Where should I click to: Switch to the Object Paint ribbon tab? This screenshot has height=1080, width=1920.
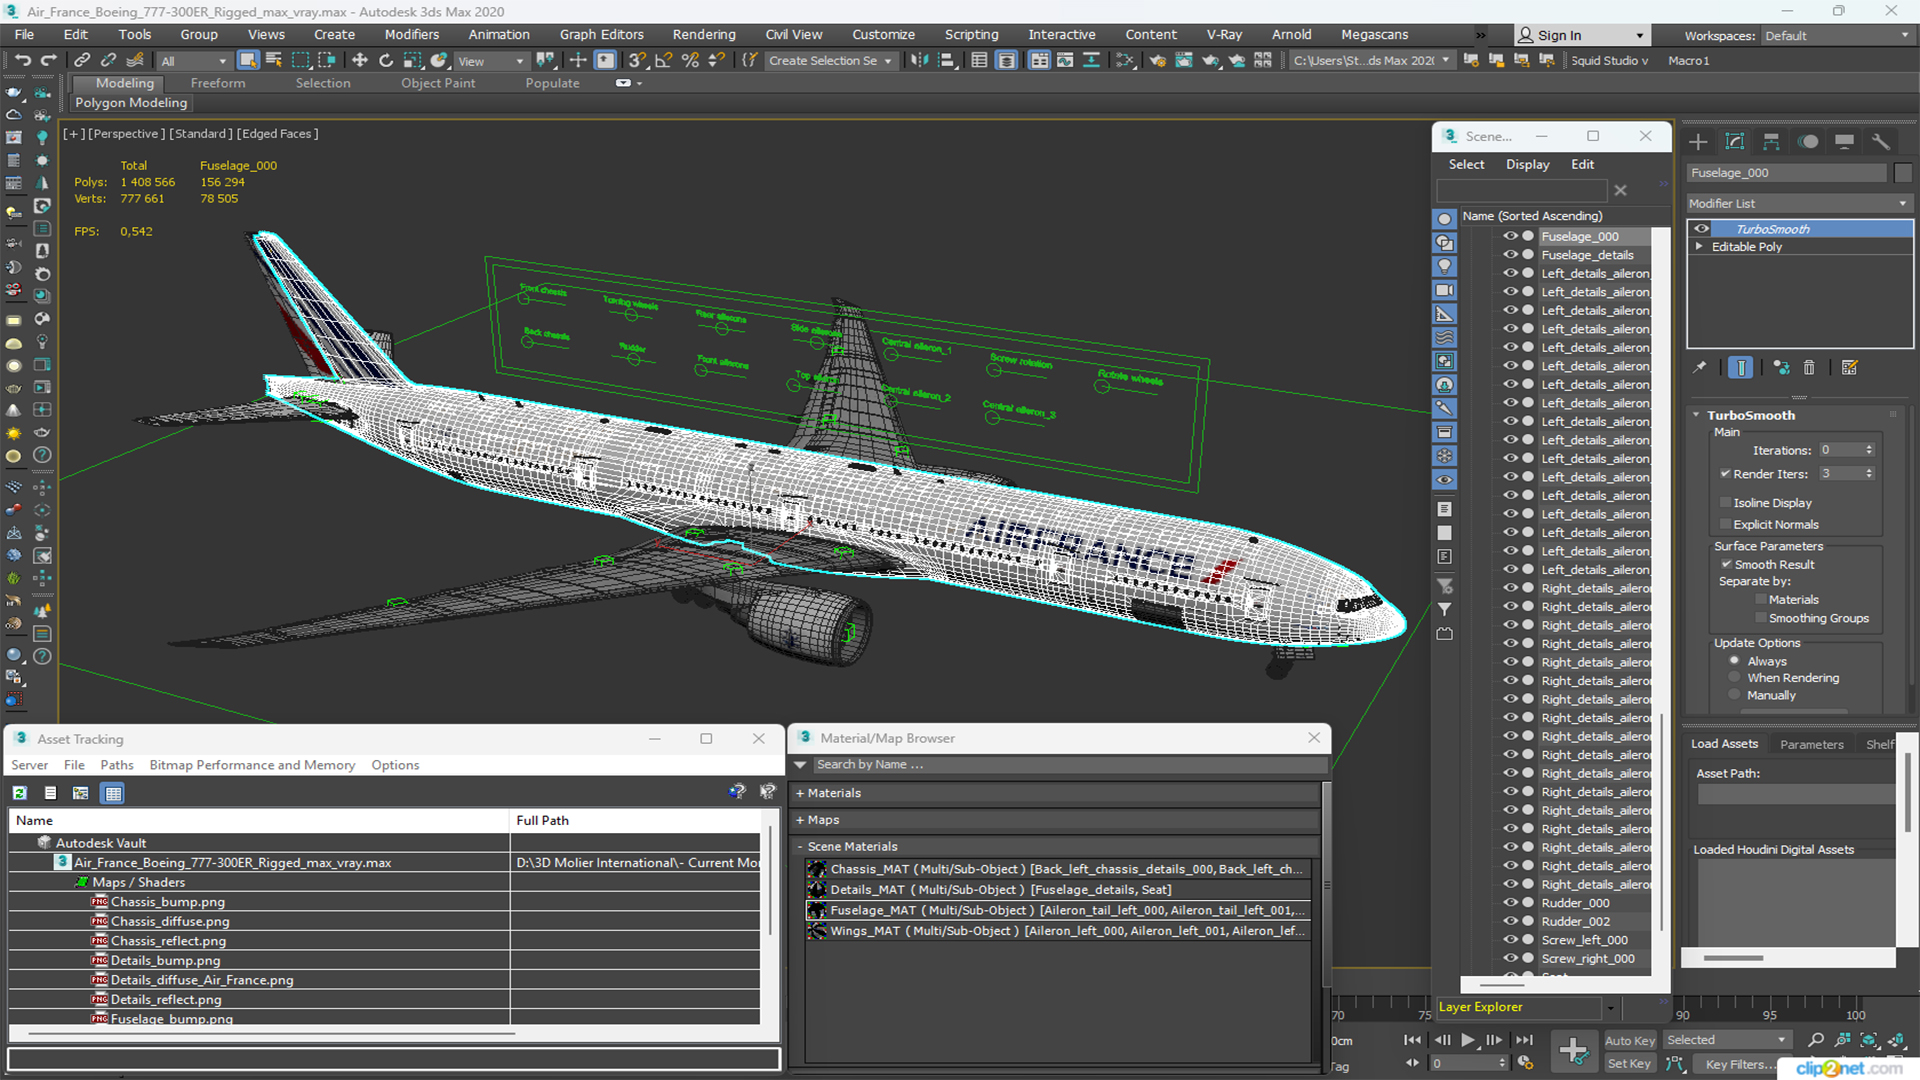pyautogui.click(x=438, y=84)
